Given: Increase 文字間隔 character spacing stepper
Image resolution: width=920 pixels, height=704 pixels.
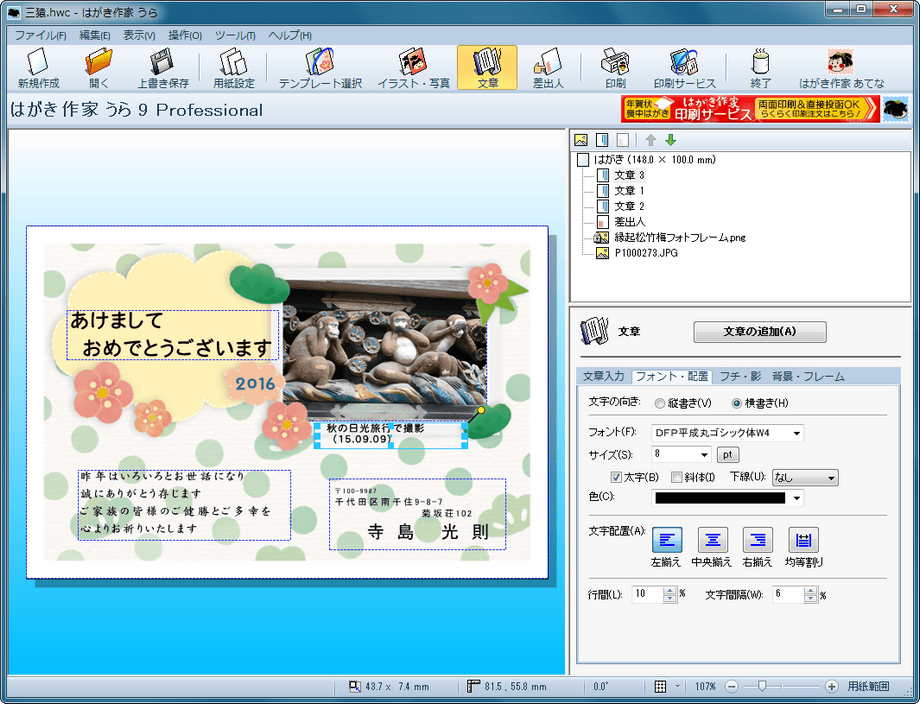Looking at the screenshot, I should pos(810,591).
